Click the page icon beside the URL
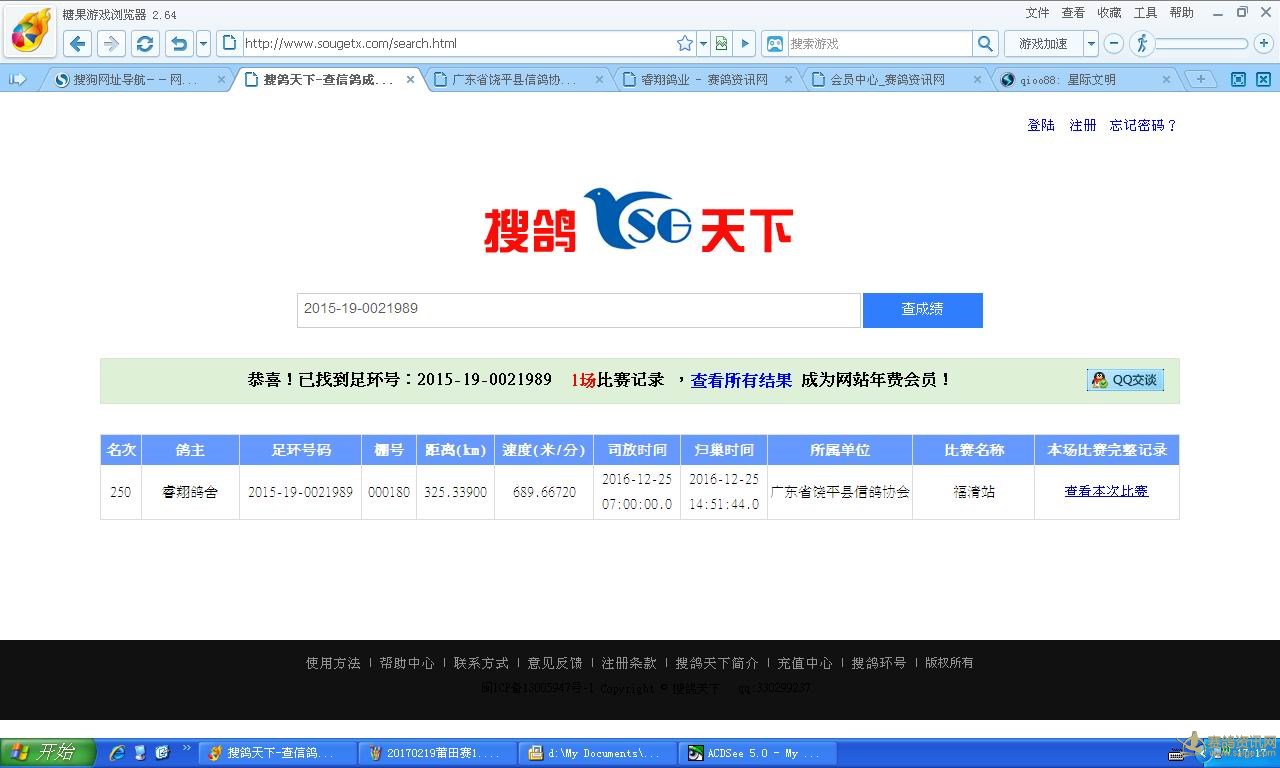This screenshot has height=768, width=1280. tap(230, 43)
